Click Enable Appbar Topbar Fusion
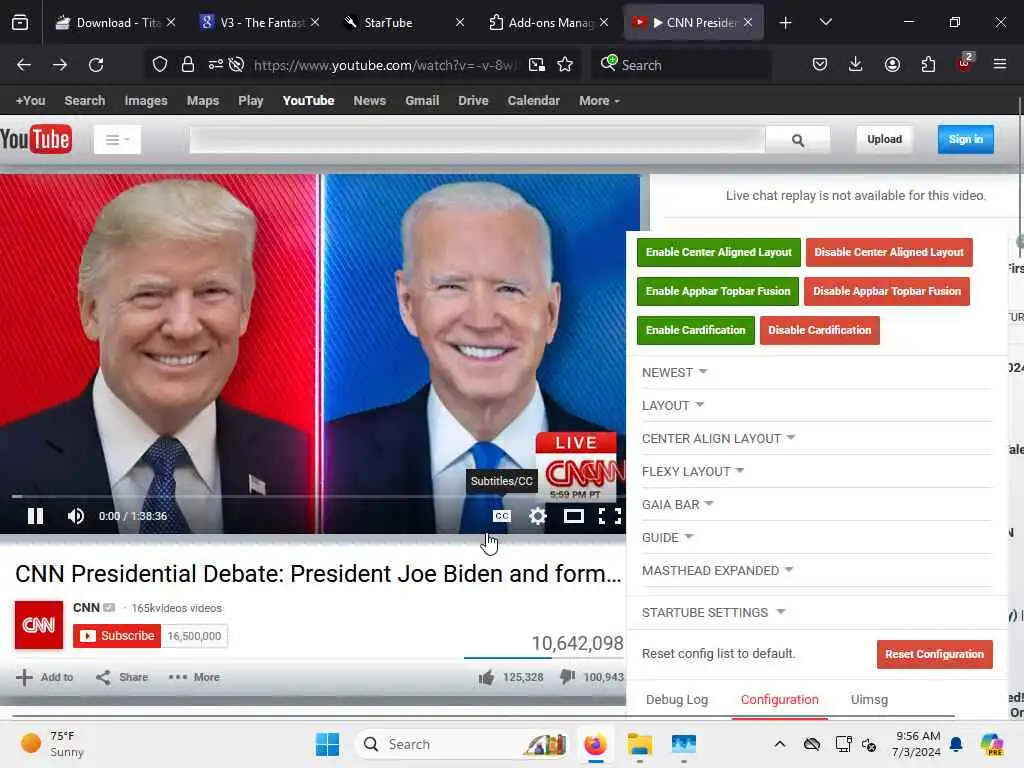The image size is (1024, 768). tap(718, 291)
